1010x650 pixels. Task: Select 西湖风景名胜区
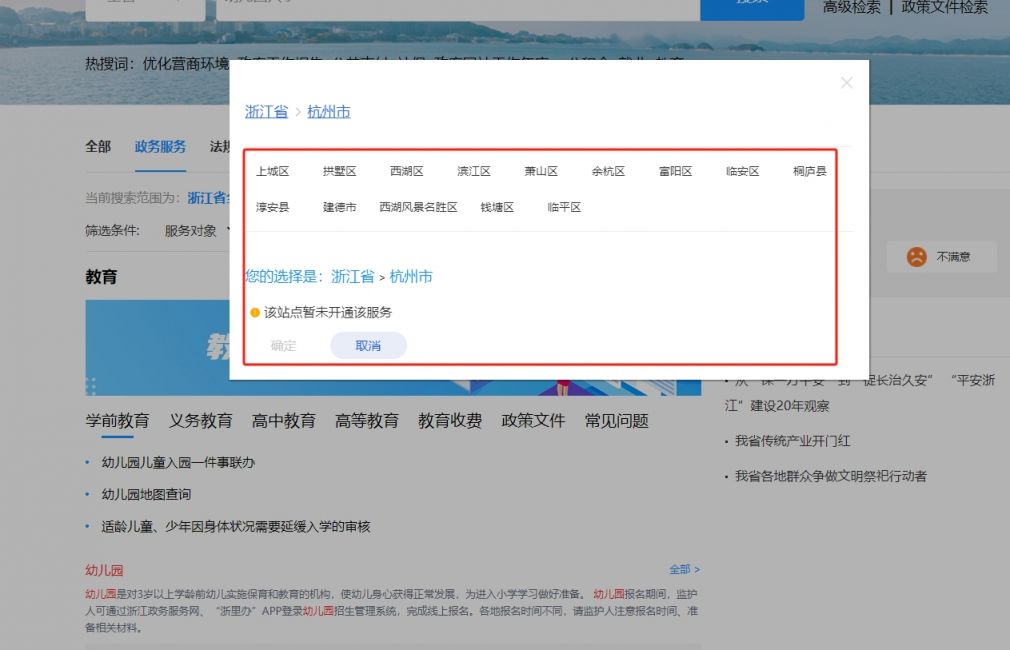(418, 207)
